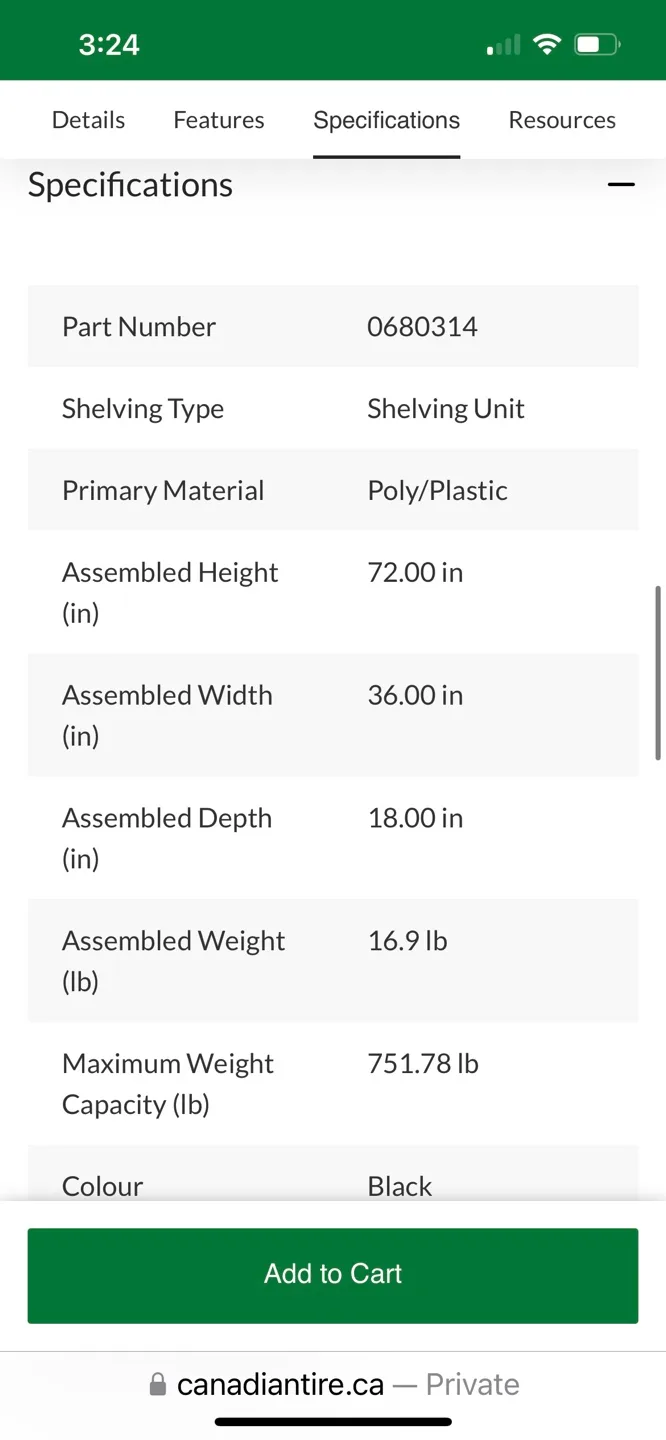Tap the Shelving Type row
Viewport: 666px width, 1440px height.
click(x=333, y=408)
